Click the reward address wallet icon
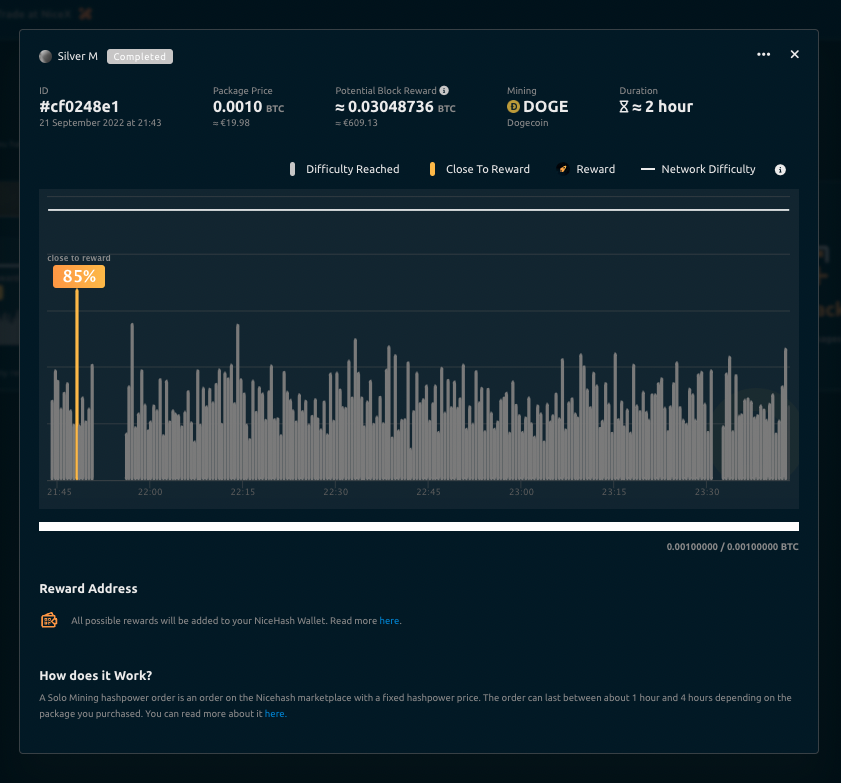 (x=49, y=621)
